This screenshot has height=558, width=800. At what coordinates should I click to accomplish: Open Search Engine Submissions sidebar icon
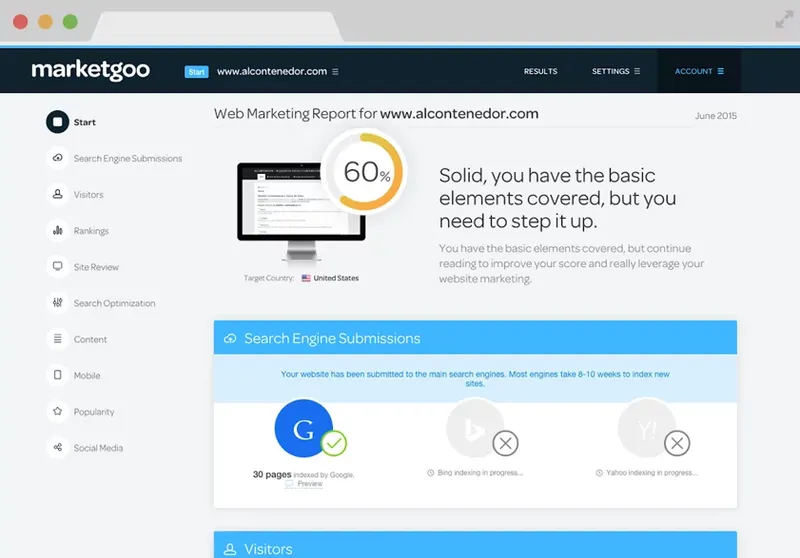coord(58,158)
